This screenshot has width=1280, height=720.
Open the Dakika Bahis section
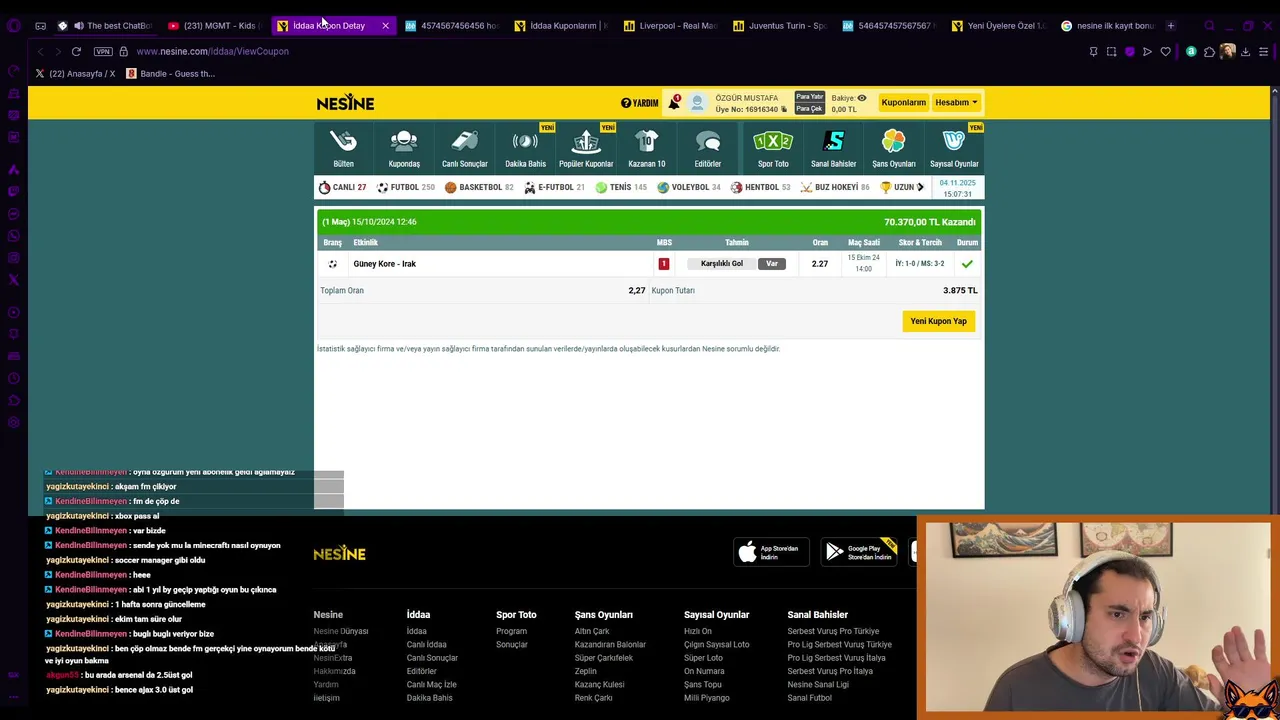[525, 148]
